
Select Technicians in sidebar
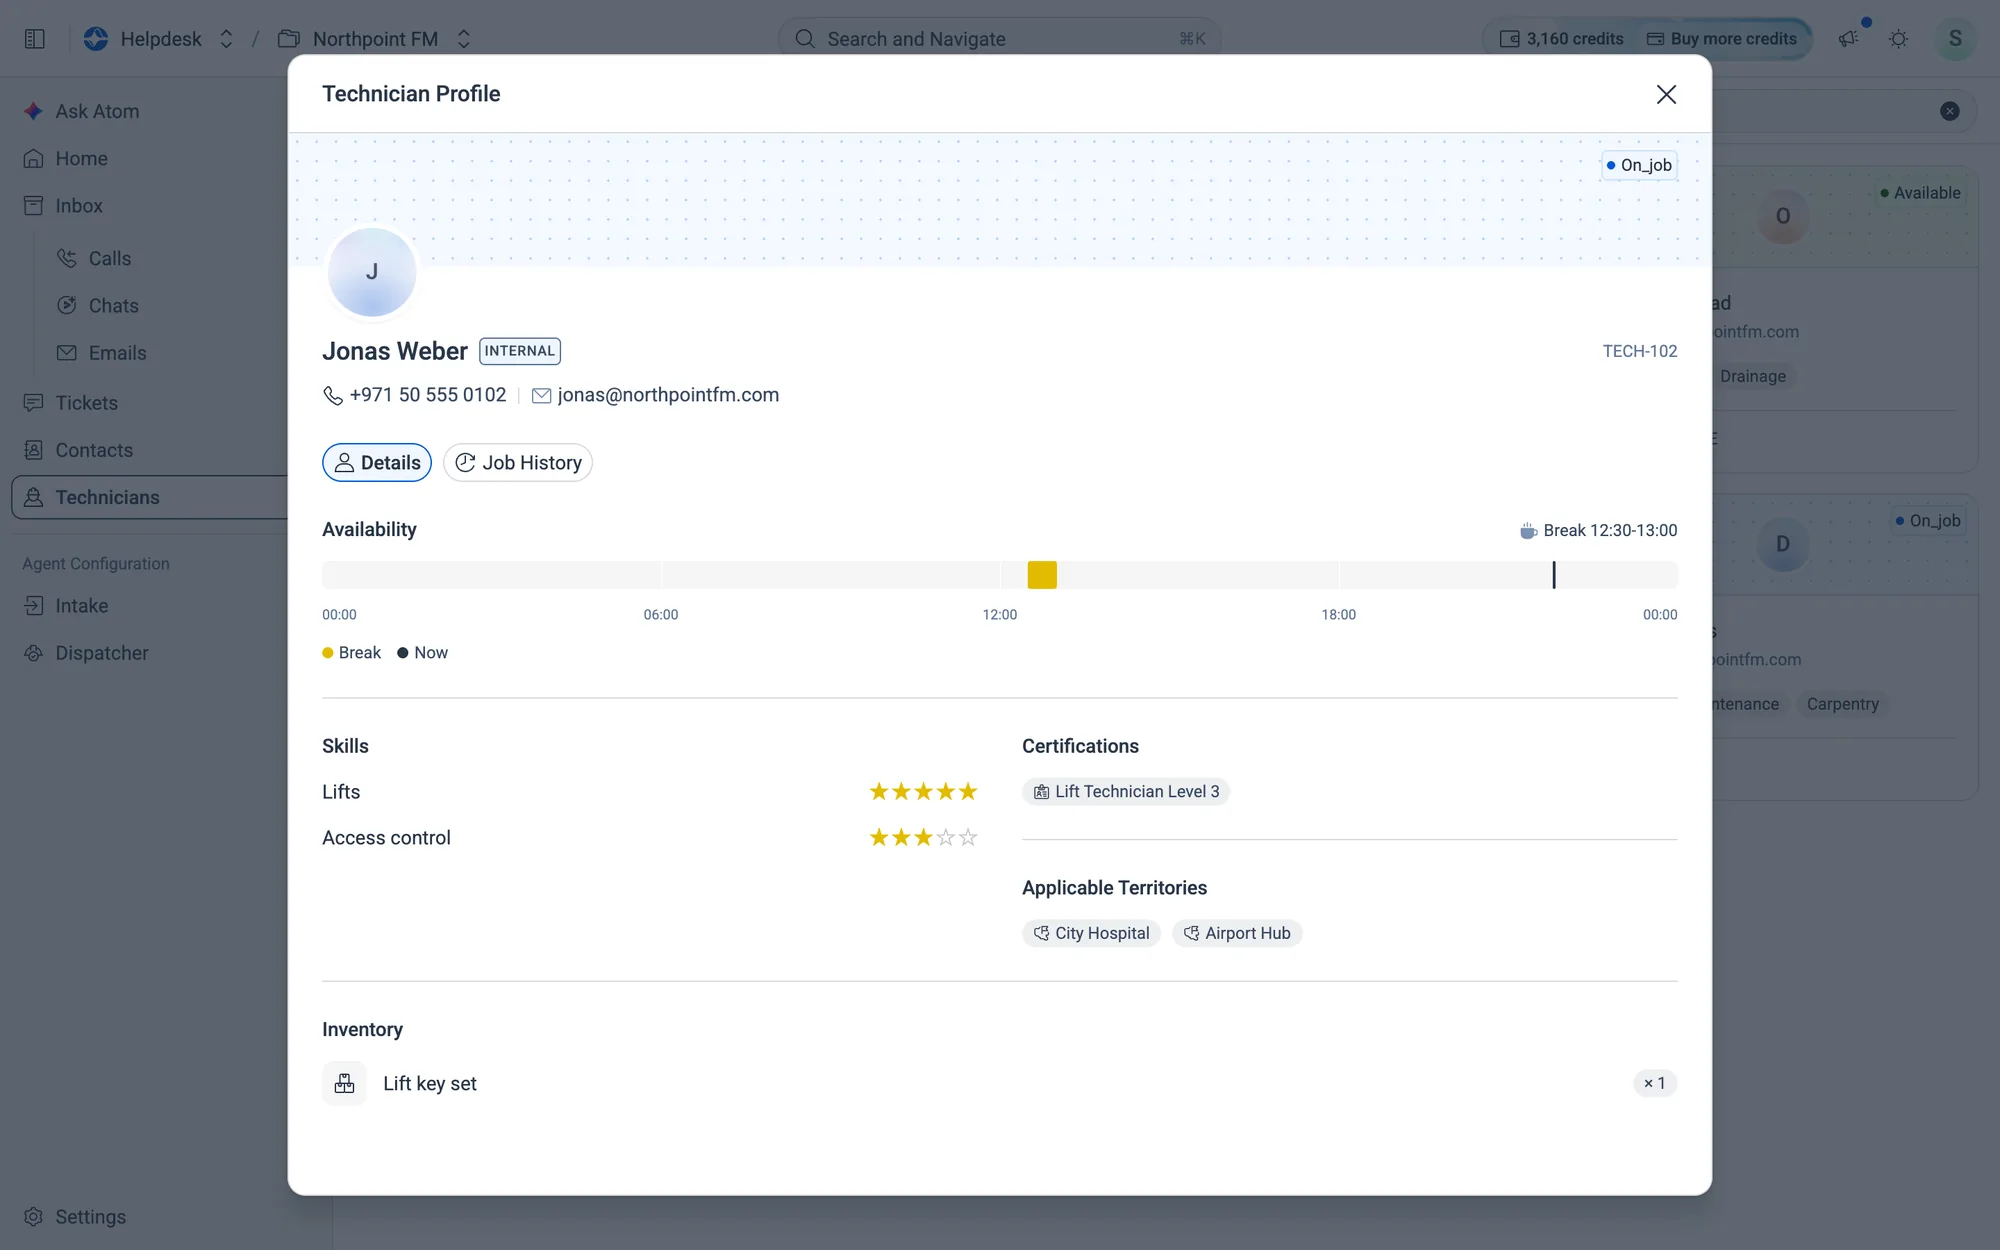(150, 497)
